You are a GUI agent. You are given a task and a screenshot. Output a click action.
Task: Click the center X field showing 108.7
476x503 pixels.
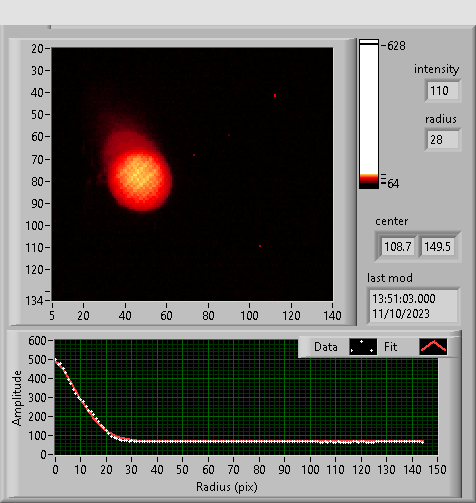click(398, 247)
